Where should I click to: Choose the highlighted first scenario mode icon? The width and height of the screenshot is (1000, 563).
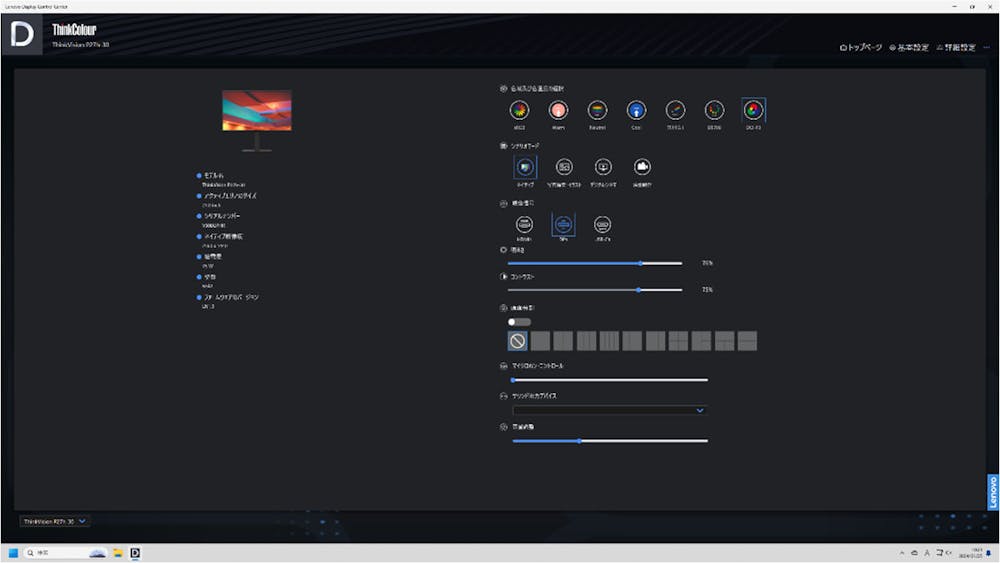[x=525, y=167]
